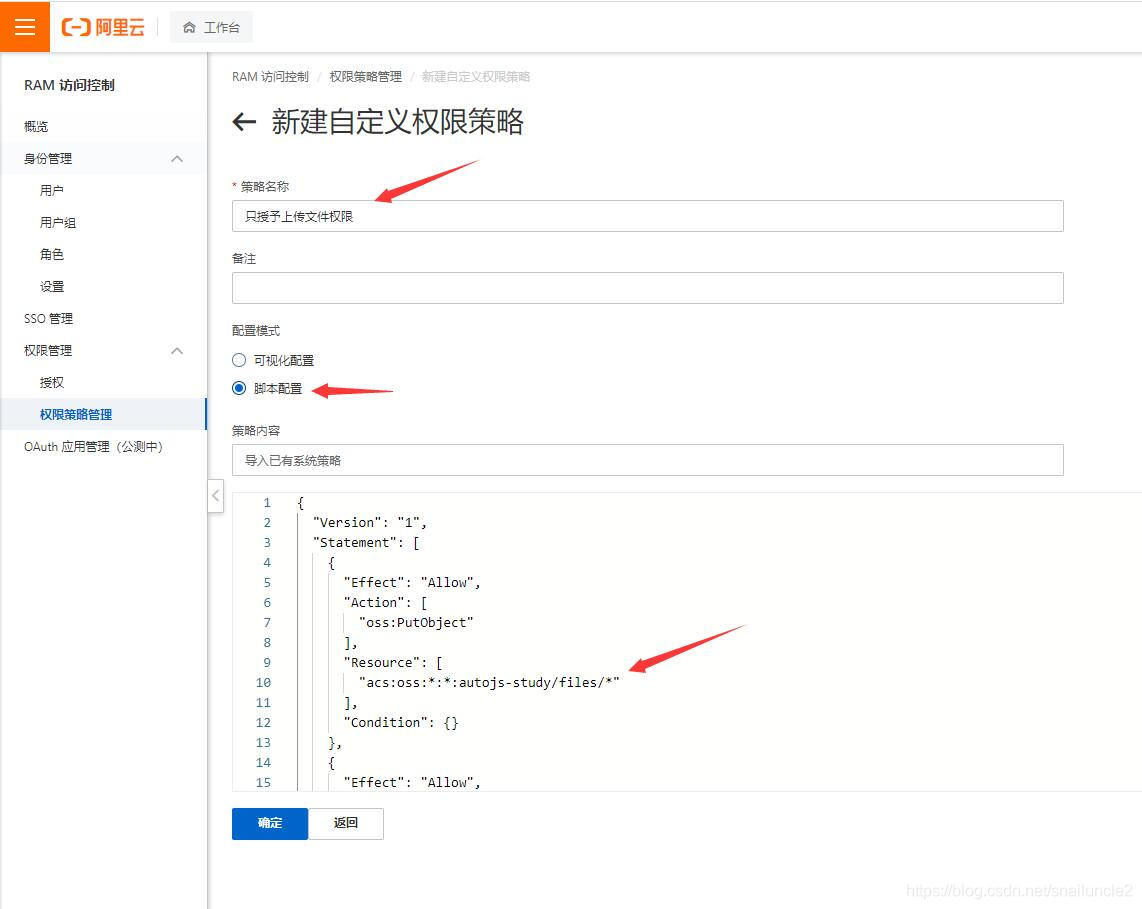Open the 工作台 workbench
Viewport: 1142px width, 909px height.
(x=211, y=28)
